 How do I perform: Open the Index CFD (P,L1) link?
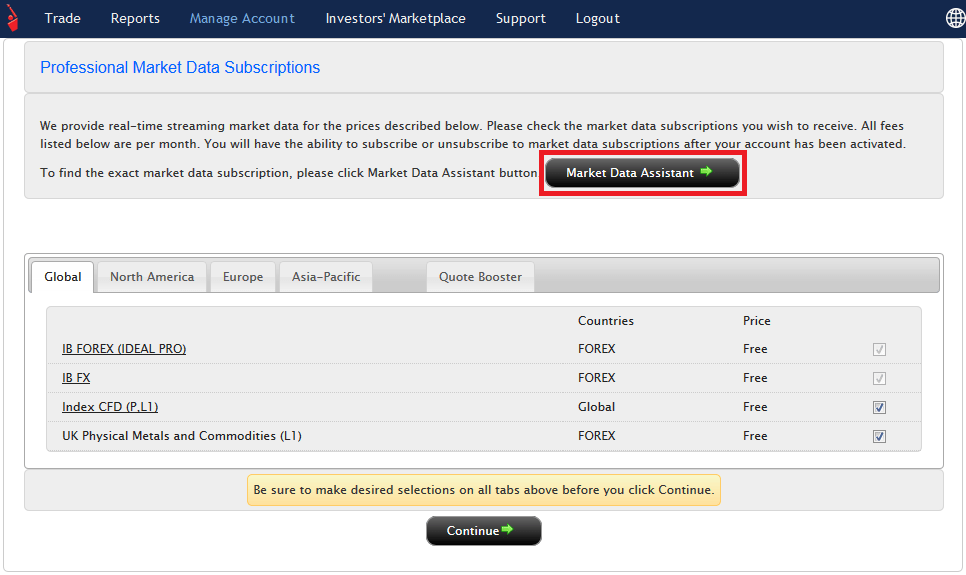coord(110,407)
